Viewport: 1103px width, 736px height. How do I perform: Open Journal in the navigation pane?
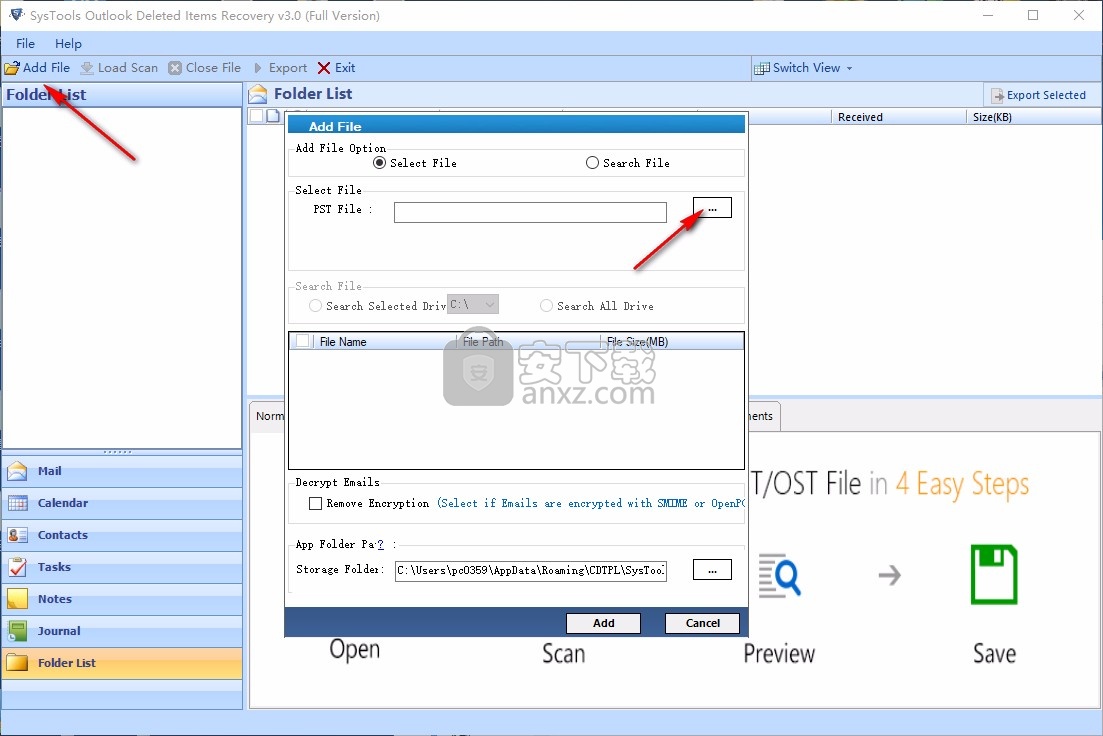click(x=122, y=631)
